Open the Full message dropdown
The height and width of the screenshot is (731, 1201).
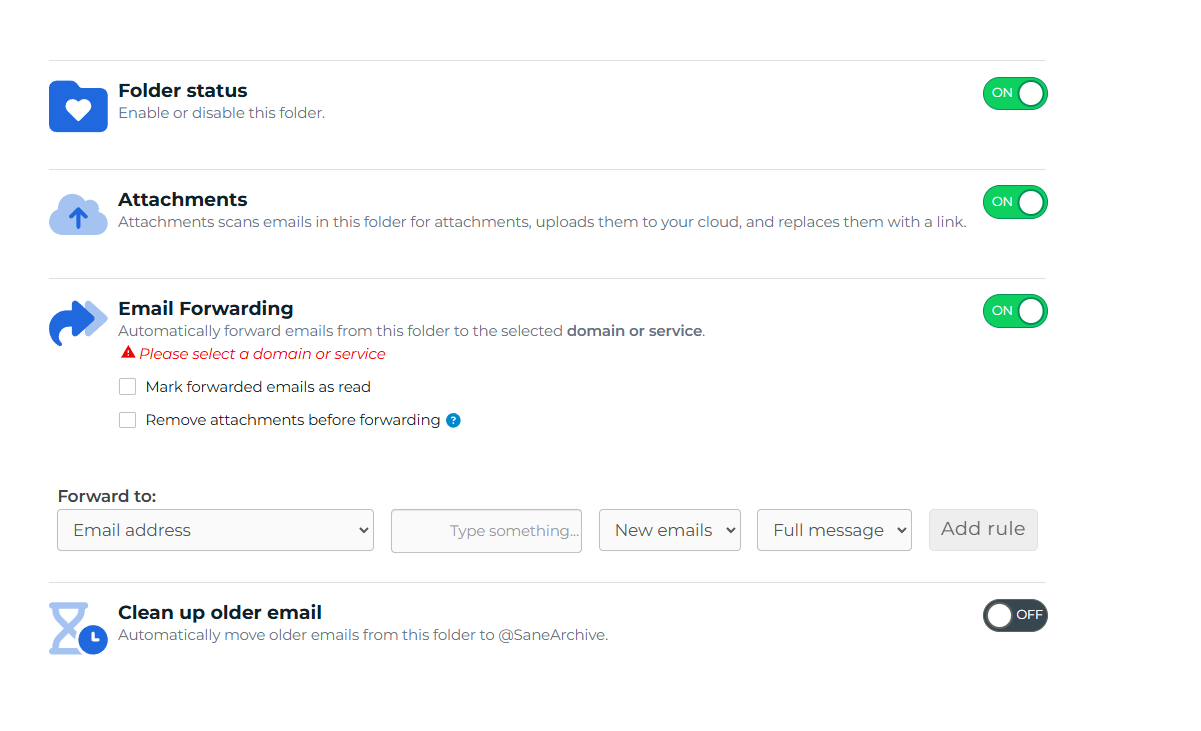[x=834, y=530]
